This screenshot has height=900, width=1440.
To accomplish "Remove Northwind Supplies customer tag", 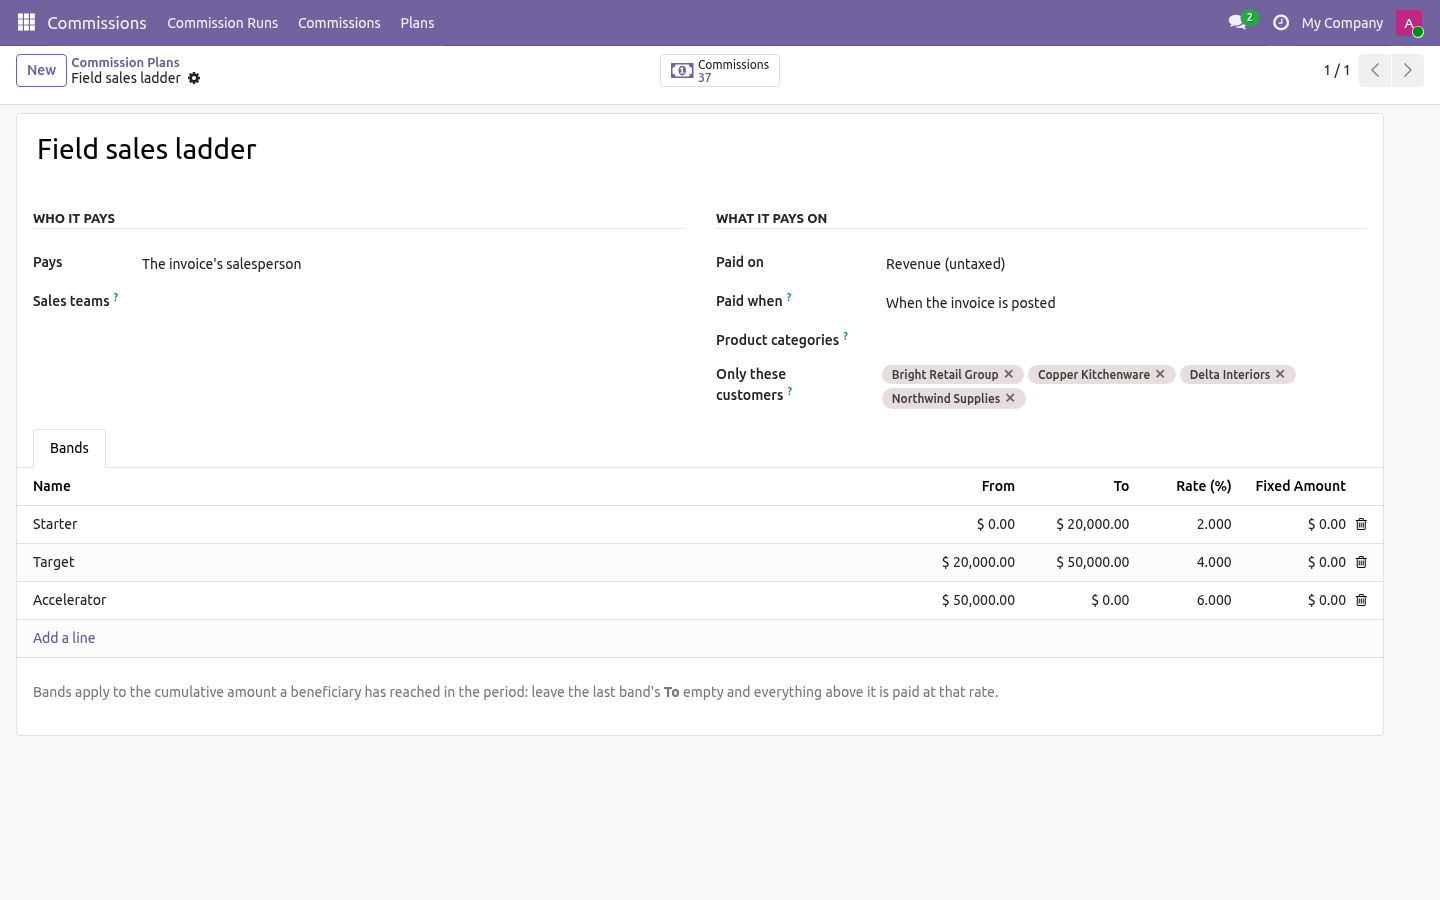I will tap(1010, 398).
